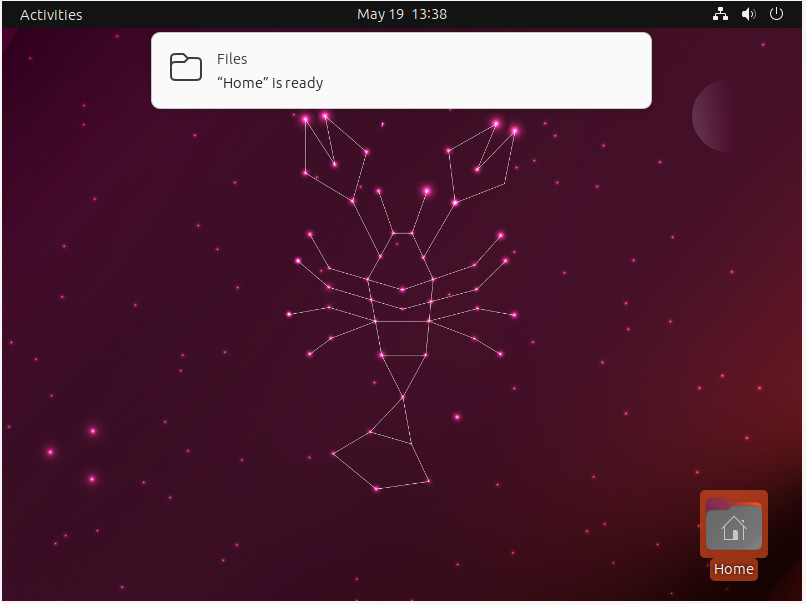
Task: Expand the clock dropdown showing May 19
Action: coord(402,14)
